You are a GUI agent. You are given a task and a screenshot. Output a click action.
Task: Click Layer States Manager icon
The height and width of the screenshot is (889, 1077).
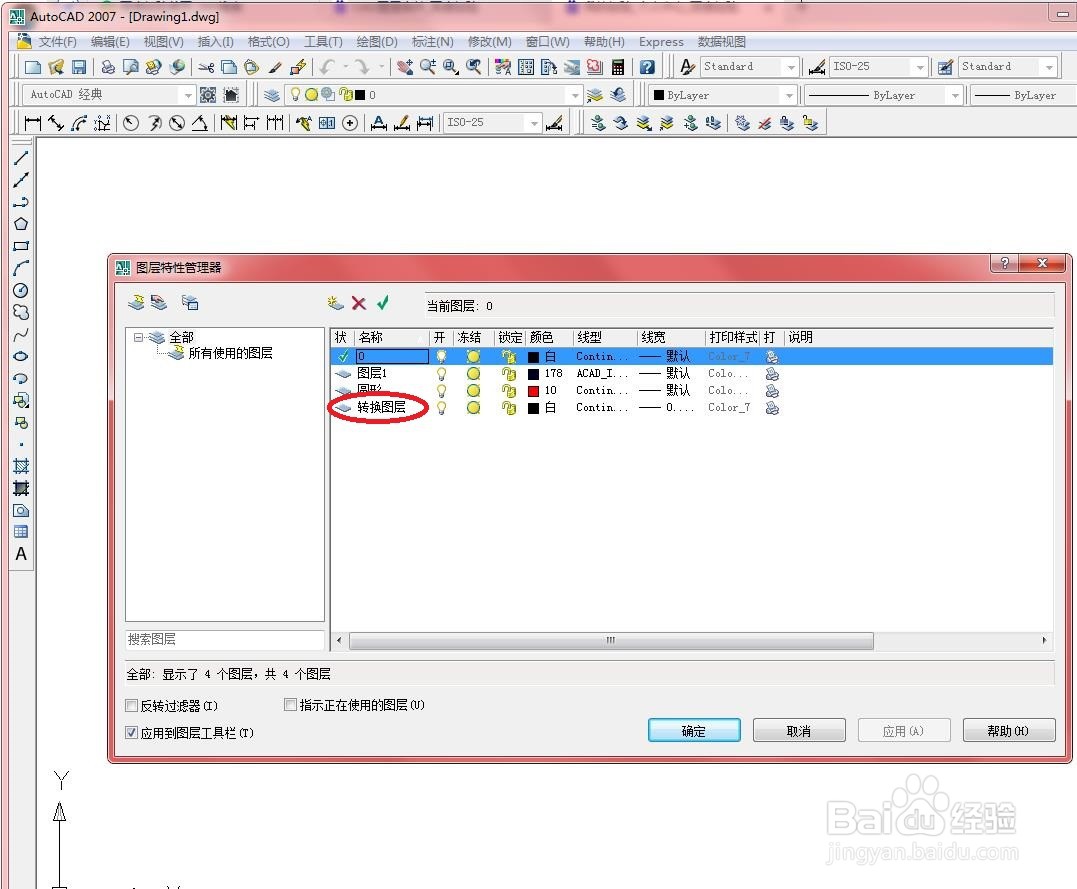(x=190, y=303)
